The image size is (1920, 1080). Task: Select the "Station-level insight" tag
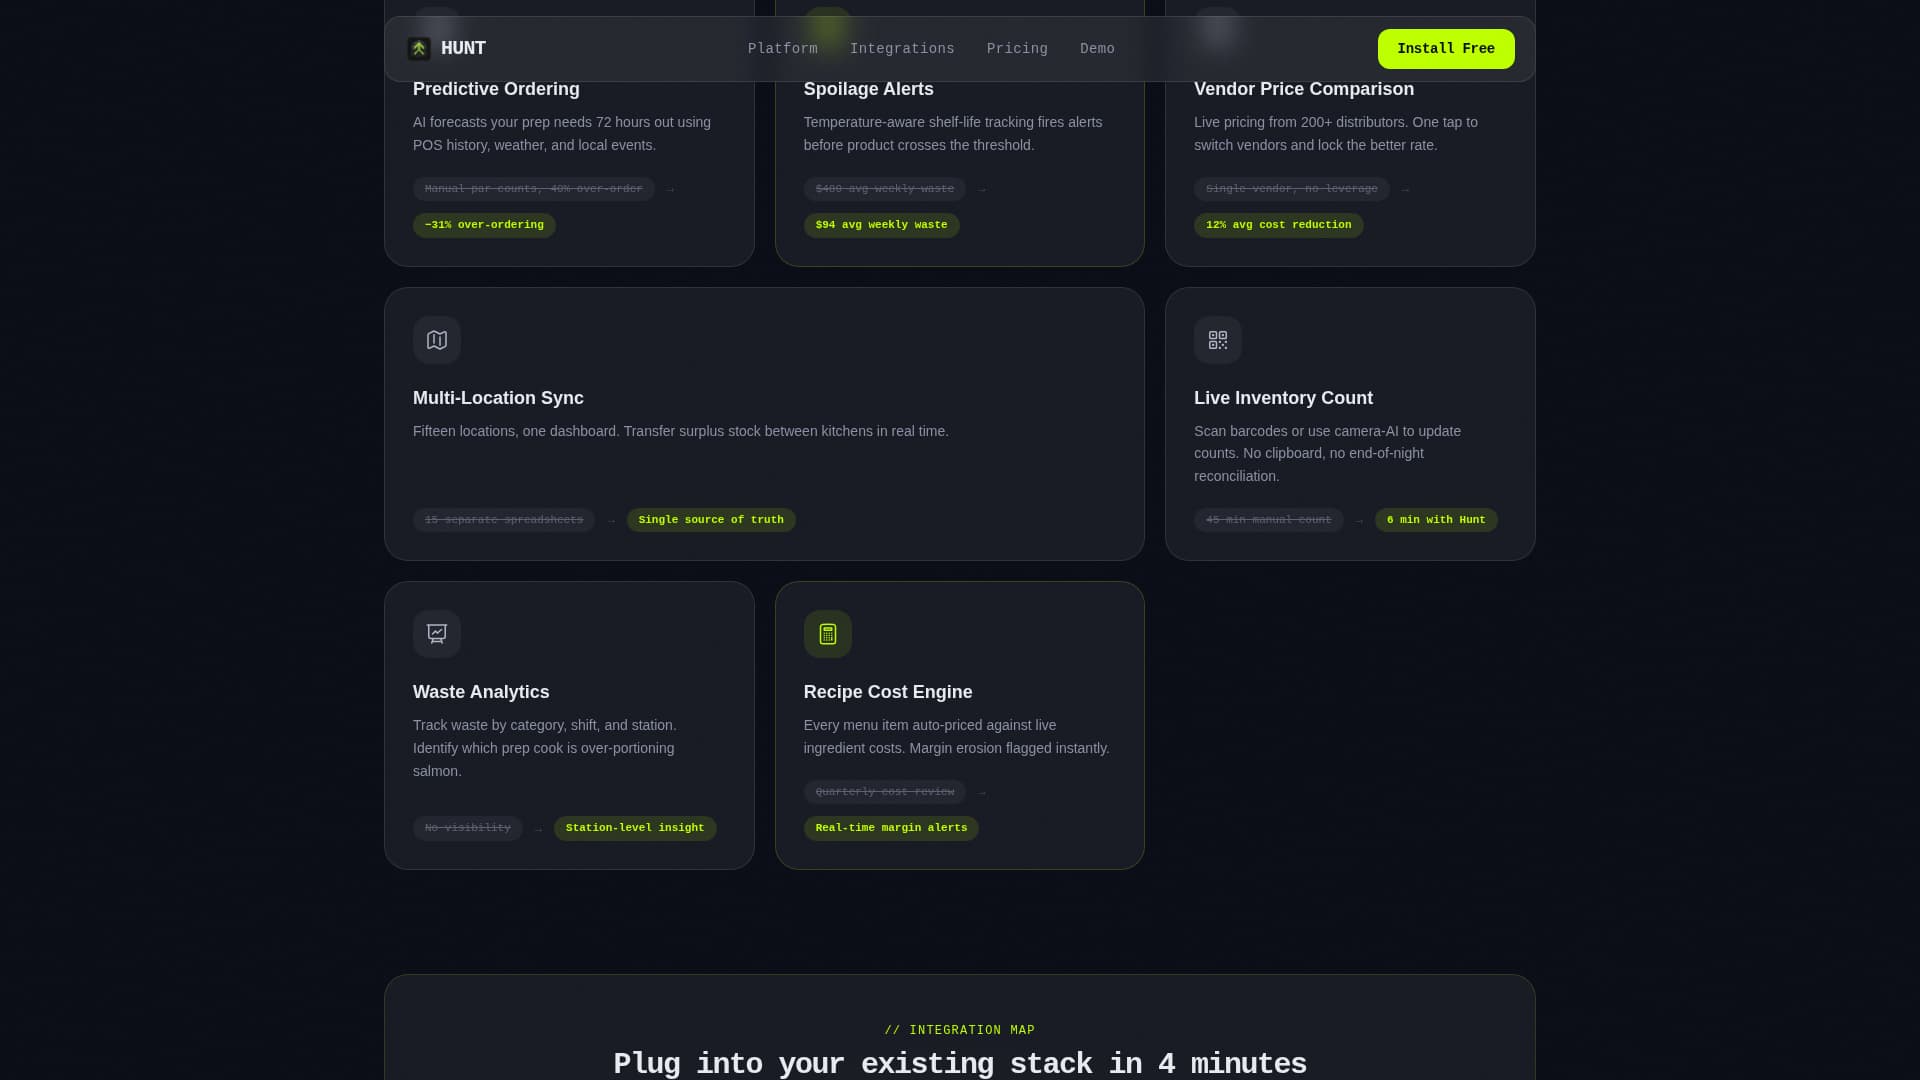(634, 828)
